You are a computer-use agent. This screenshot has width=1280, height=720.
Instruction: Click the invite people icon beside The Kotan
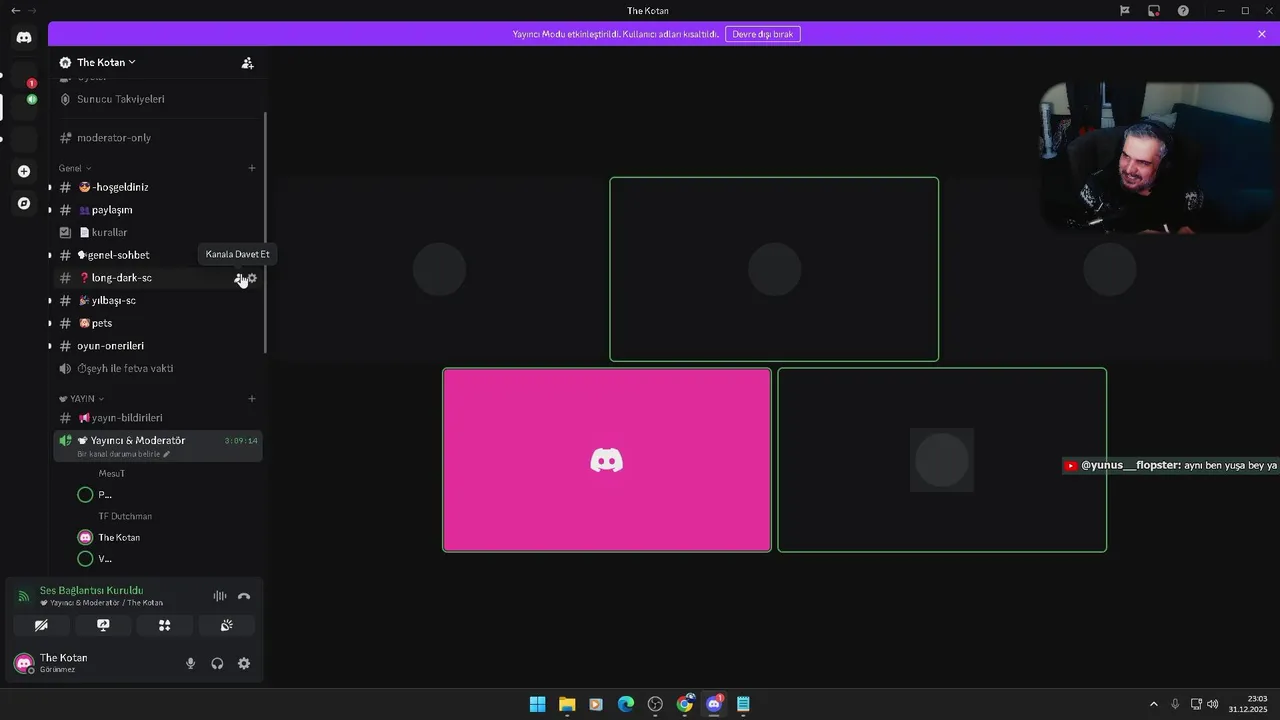pos(247,63)
